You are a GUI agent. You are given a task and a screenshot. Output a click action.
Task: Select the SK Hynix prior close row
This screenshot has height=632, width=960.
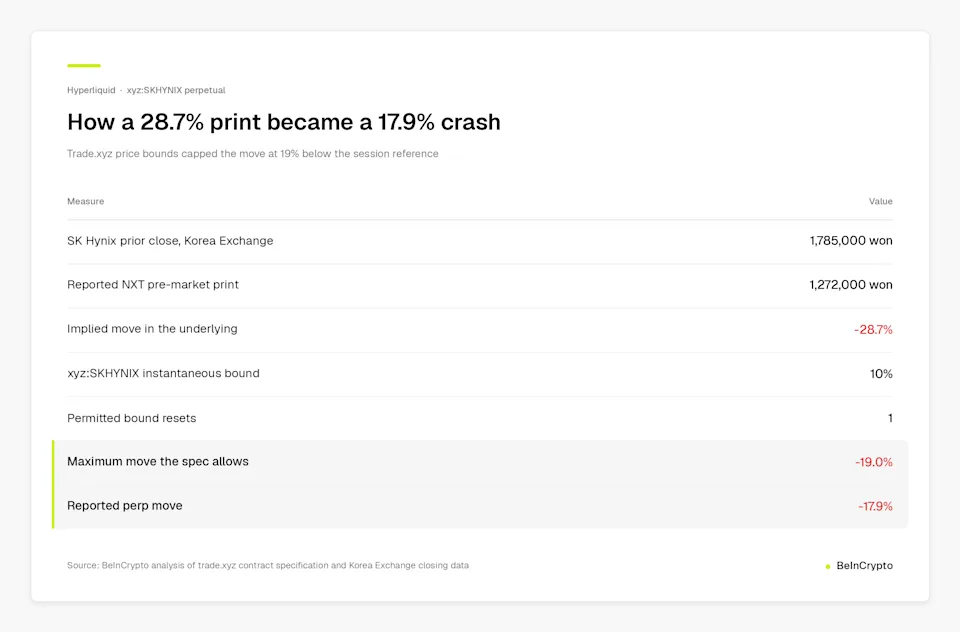480,241
